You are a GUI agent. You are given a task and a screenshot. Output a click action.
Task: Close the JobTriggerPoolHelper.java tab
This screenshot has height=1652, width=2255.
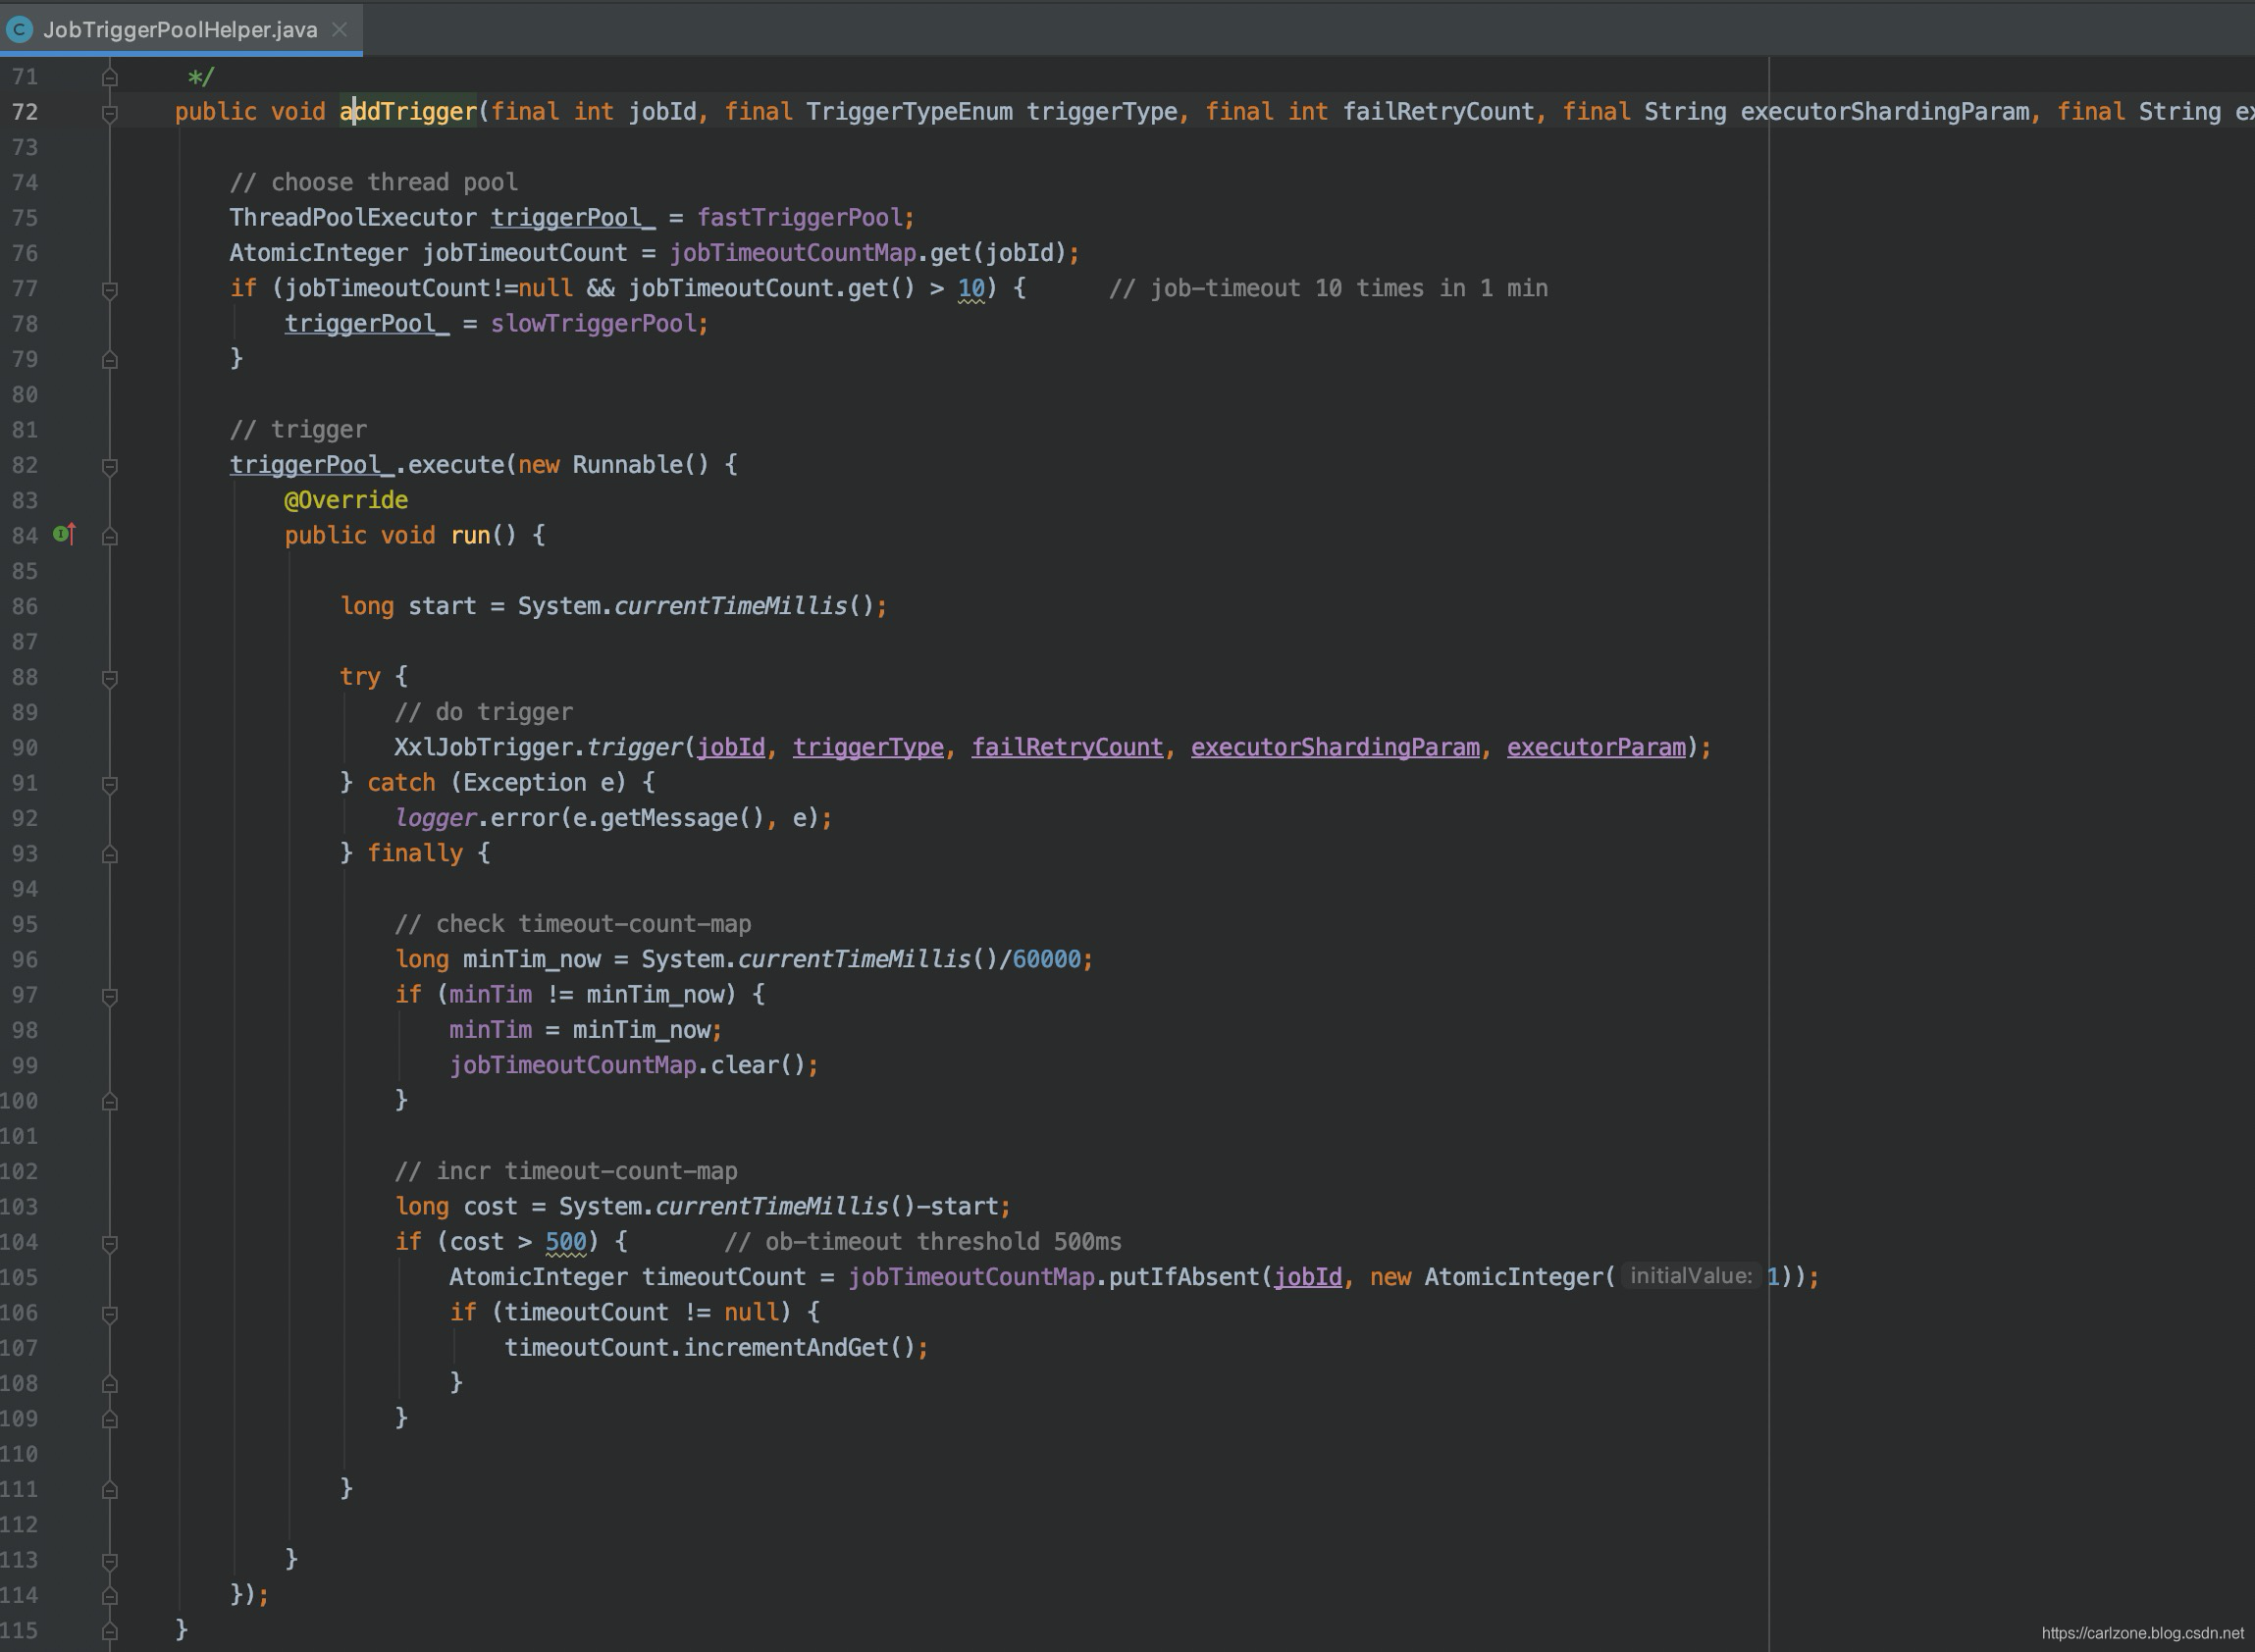click(x=340, y=29)
